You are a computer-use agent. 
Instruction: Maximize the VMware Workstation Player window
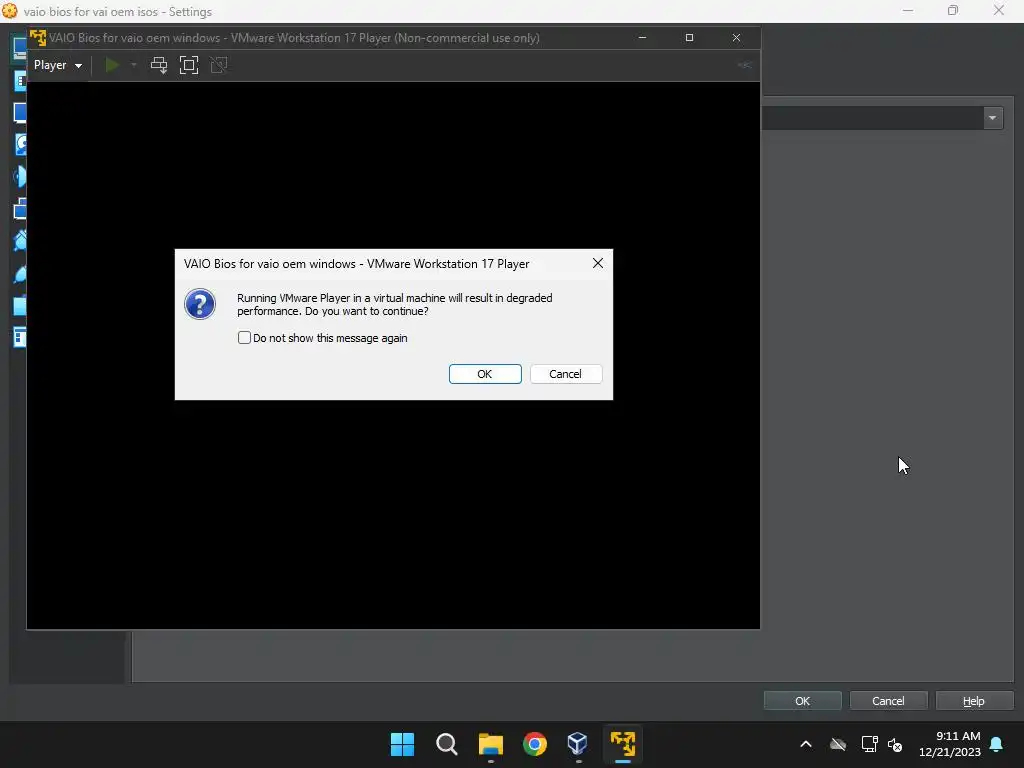click(x=689, y=38)
